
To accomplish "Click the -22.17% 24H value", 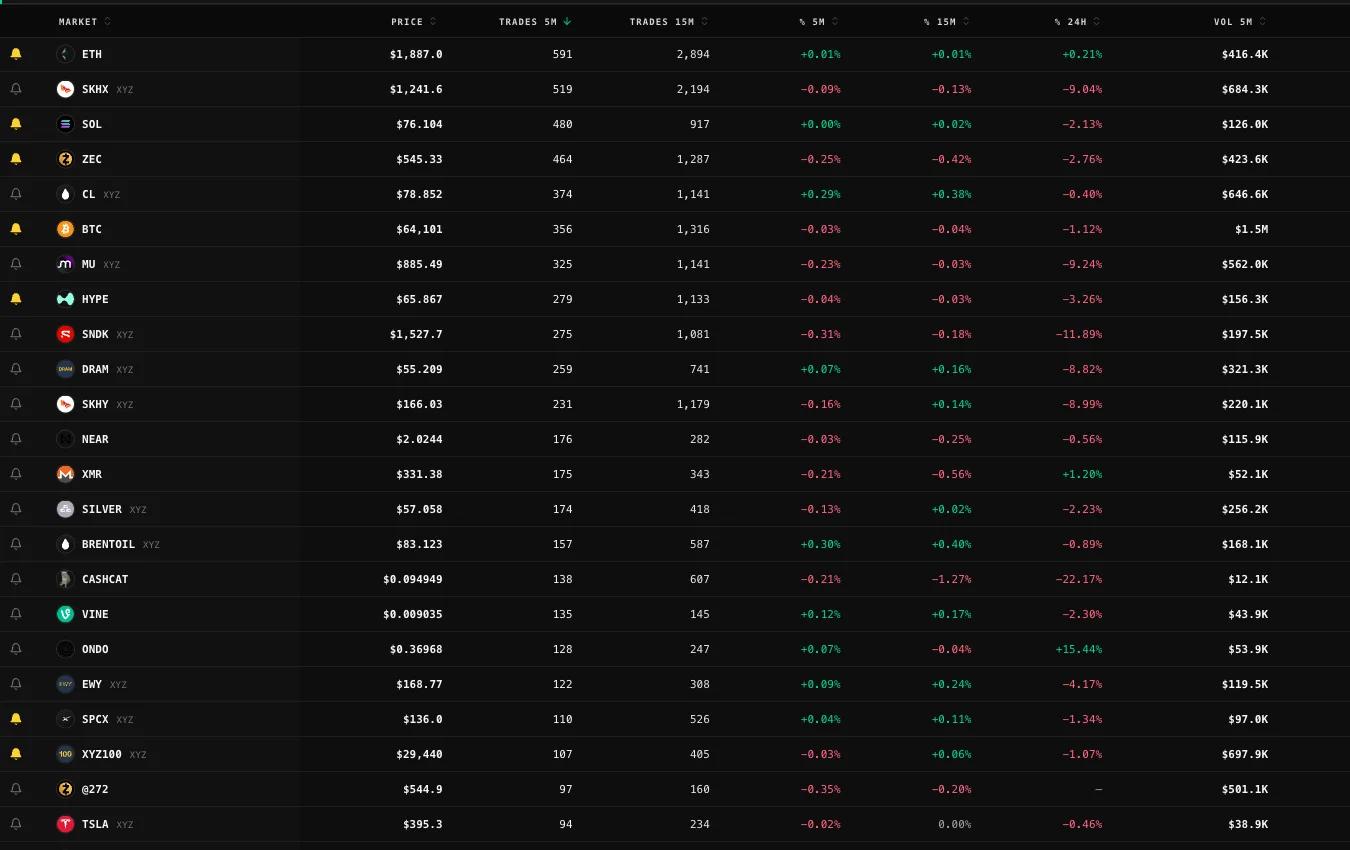I will click(1078, 579).
